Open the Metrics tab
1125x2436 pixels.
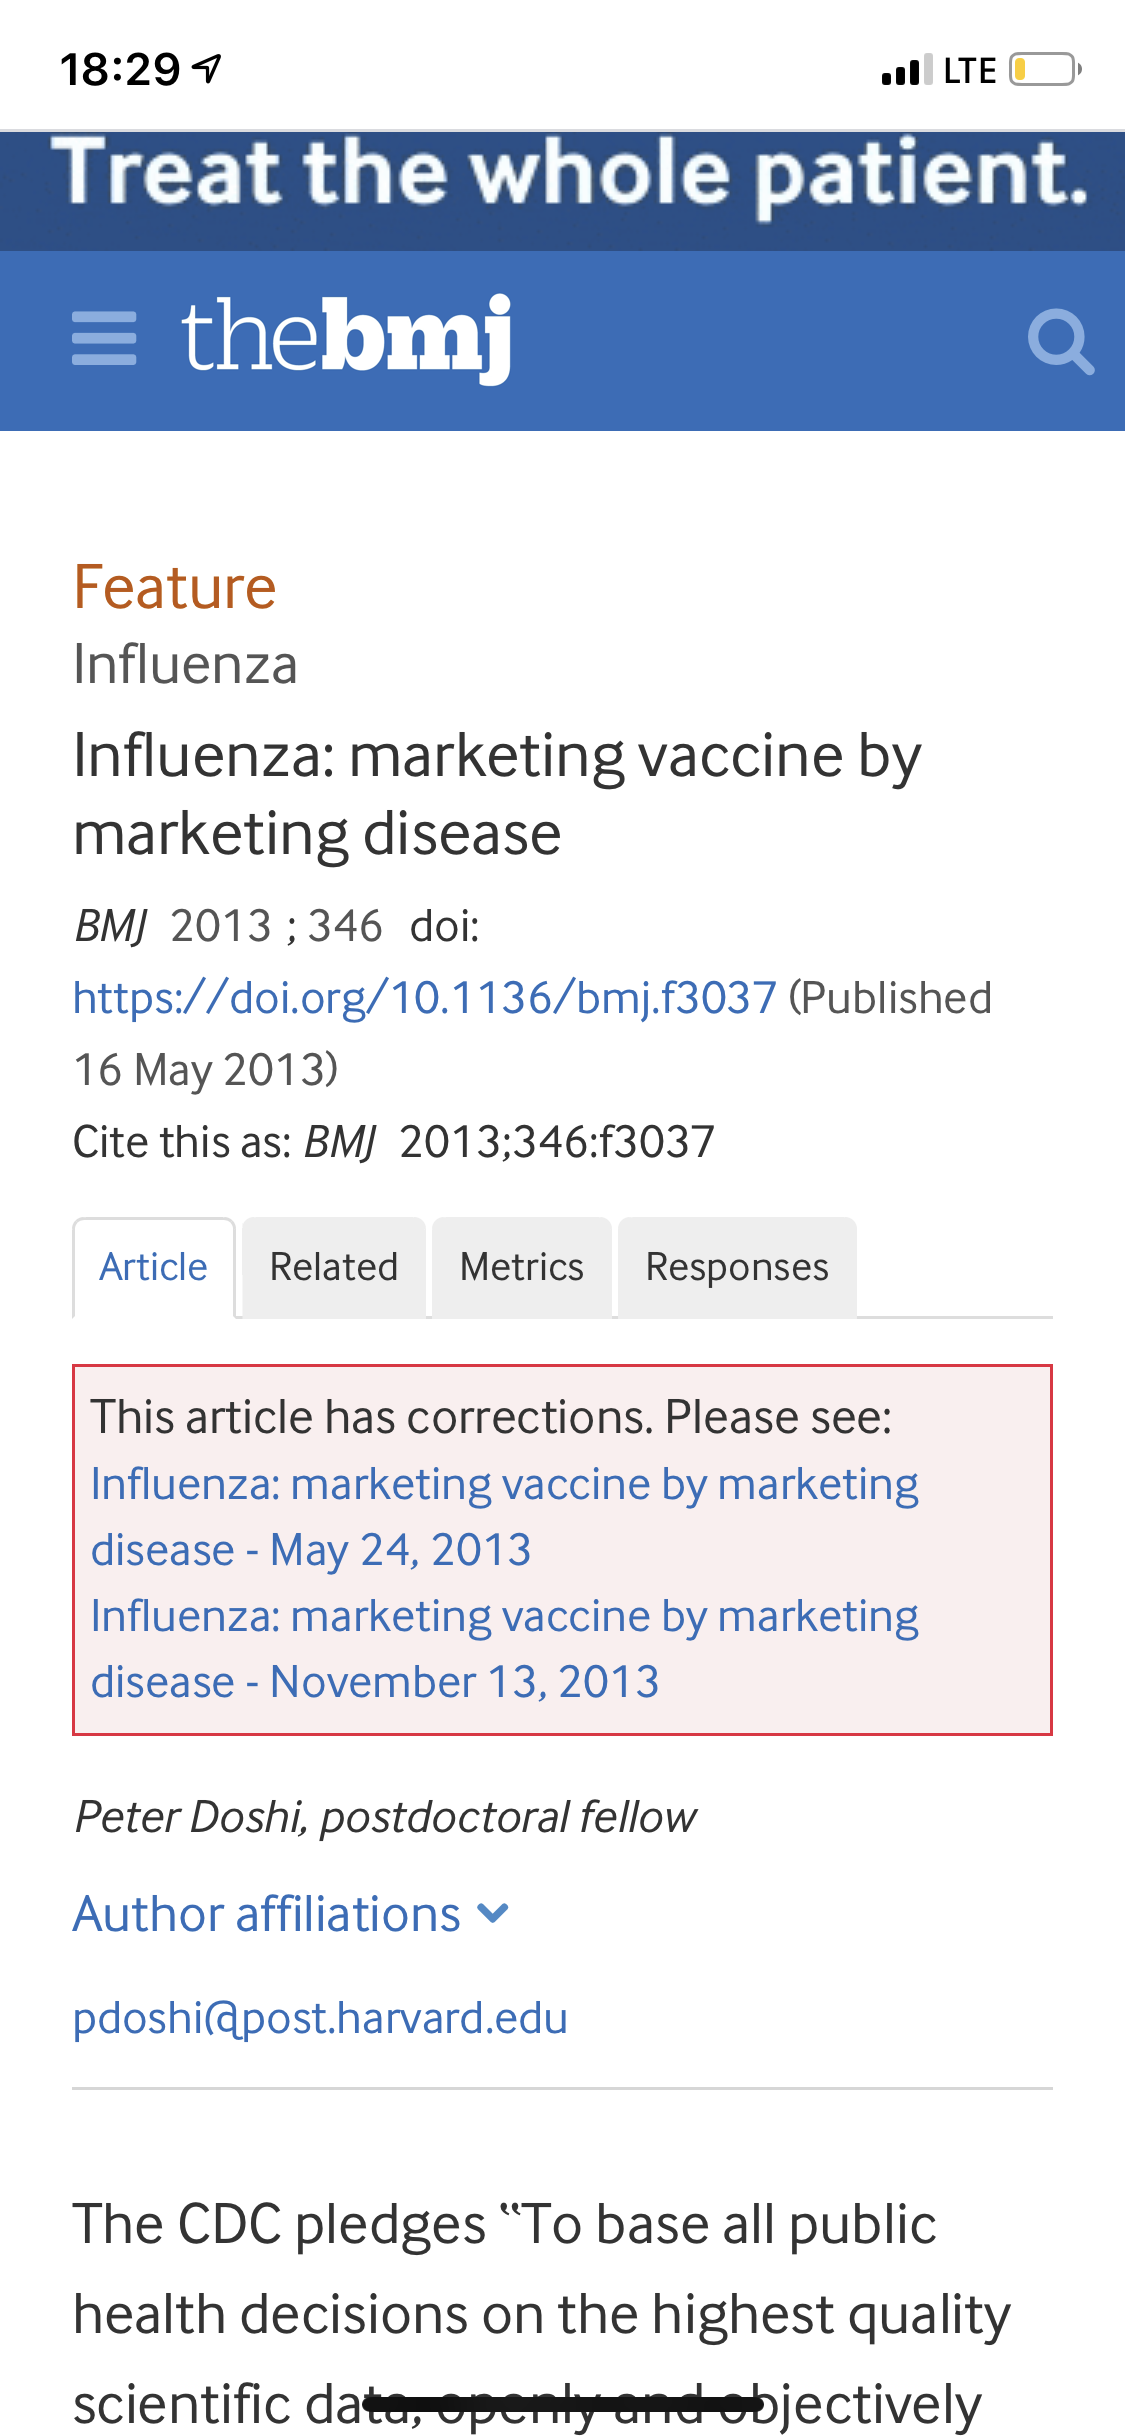point(521,1267)
